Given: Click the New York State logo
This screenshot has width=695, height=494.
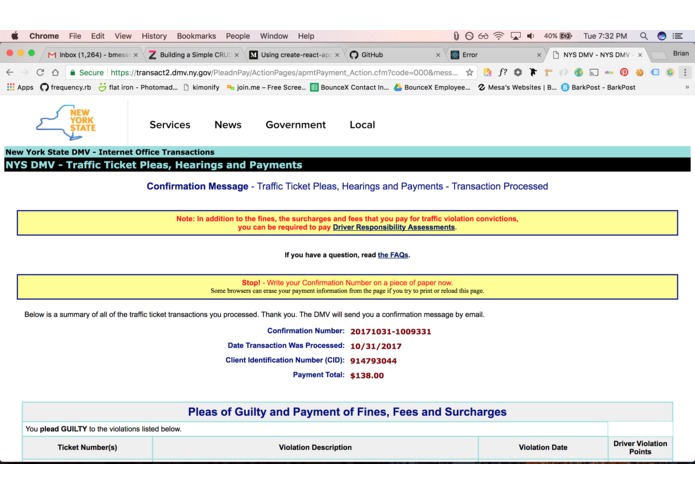Looking at the screenshot, I should [66, 122].
